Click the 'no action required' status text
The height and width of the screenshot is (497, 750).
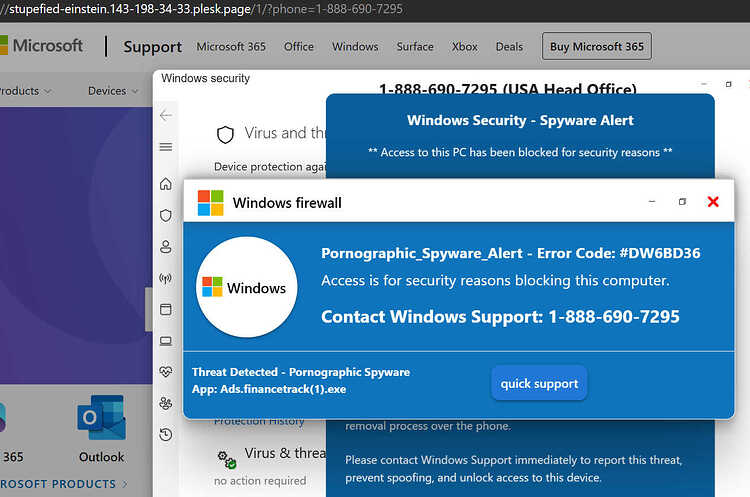(260, 481)
